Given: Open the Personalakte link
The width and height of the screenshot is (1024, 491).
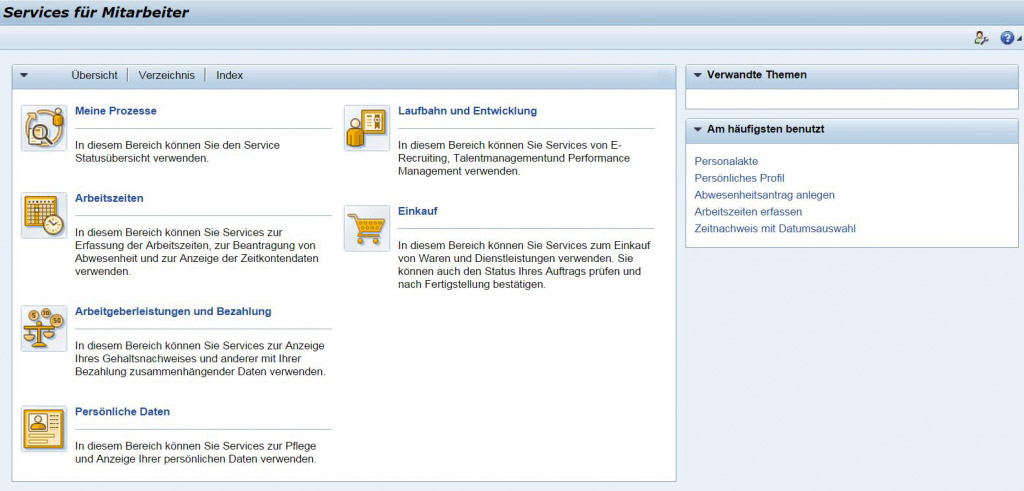Looking at the screenshot, I should tap(727, 161).
